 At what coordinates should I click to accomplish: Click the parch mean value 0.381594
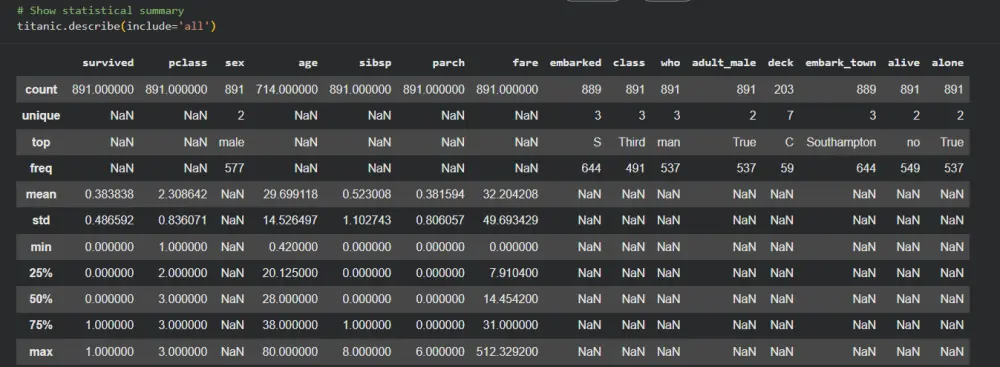tap(440, 195)
